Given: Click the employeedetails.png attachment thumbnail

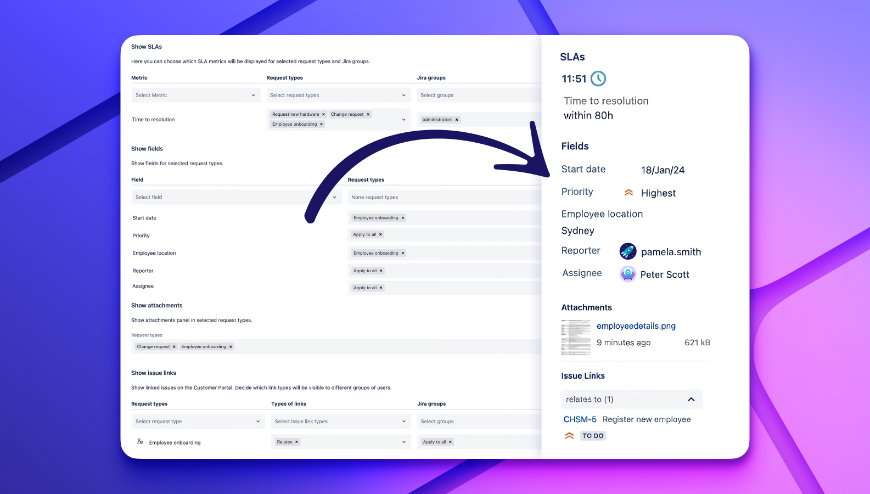Looking at the screenshot, I should pyautogui.click(x=576, y=337).
